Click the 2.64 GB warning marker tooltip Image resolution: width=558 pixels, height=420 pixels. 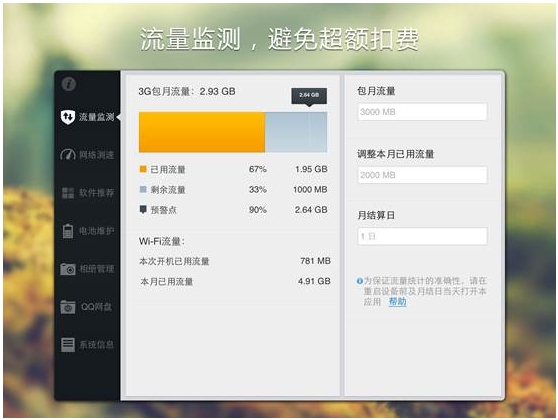[x=309, y=96]
